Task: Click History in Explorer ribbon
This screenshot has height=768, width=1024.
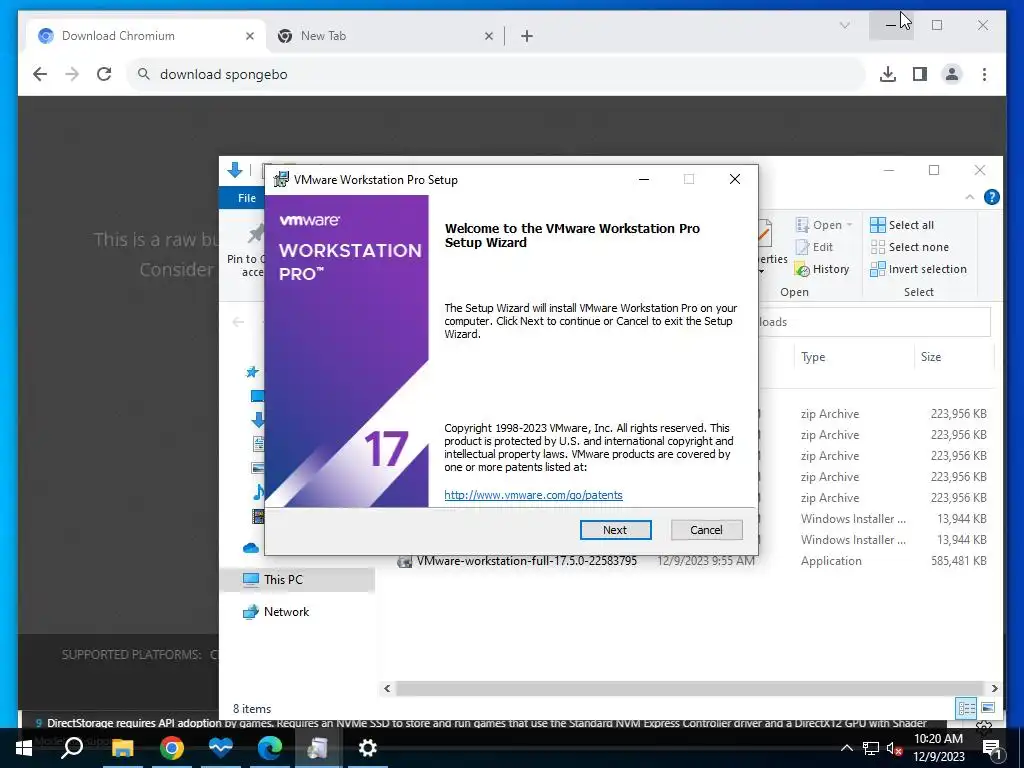Action: [822, 269]
